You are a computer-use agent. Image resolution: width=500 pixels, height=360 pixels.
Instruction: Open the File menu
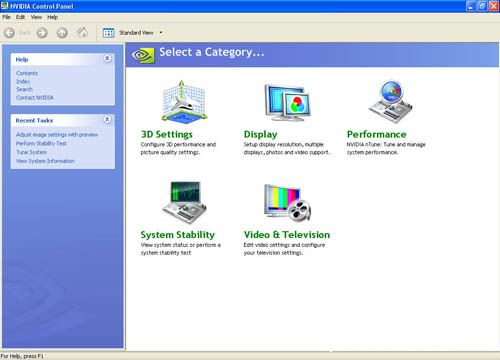6,17
